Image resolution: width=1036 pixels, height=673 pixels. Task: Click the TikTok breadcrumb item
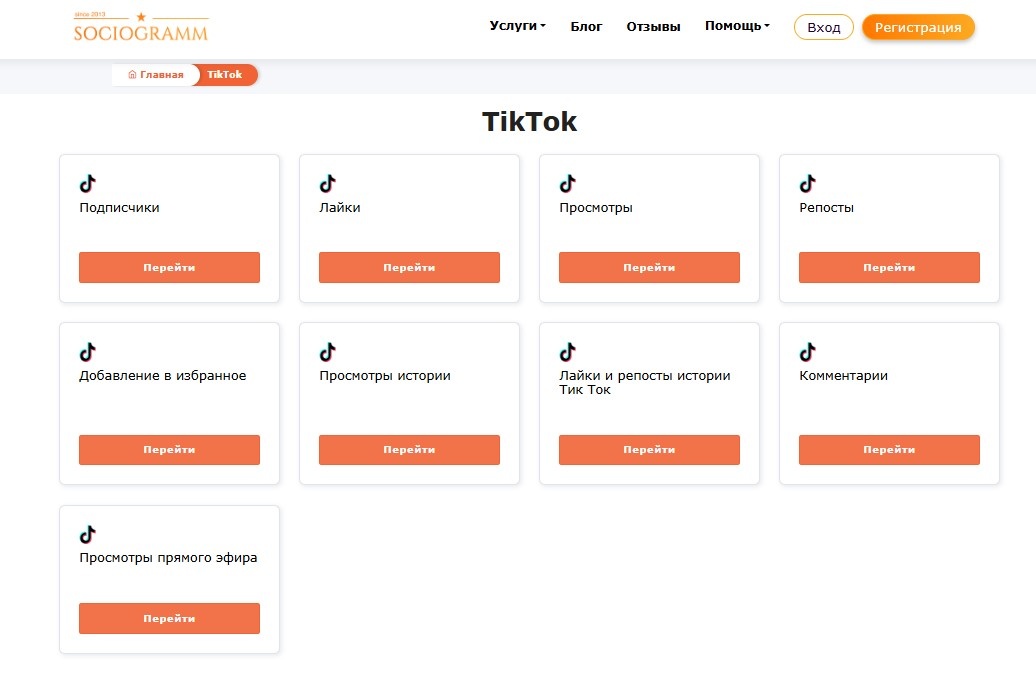tap(225, 75)
